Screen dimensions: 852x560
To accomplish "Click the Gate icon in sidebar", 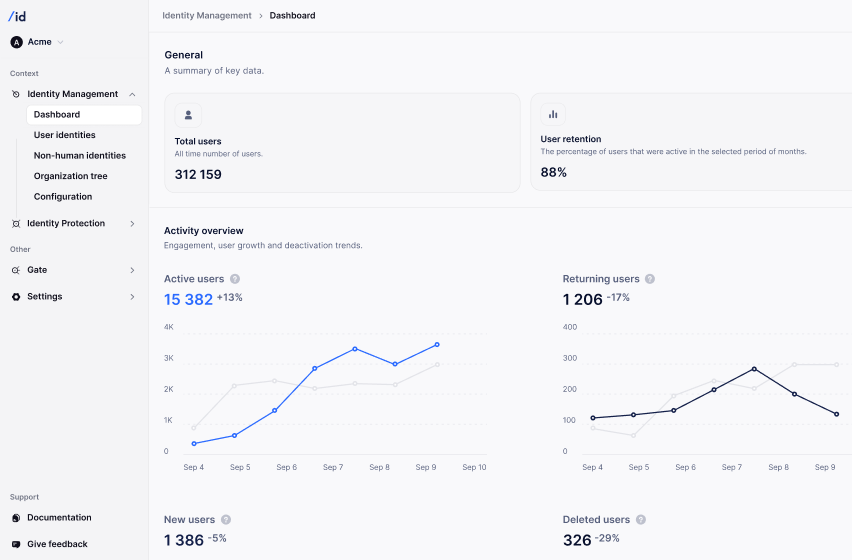I will point(16,270).
